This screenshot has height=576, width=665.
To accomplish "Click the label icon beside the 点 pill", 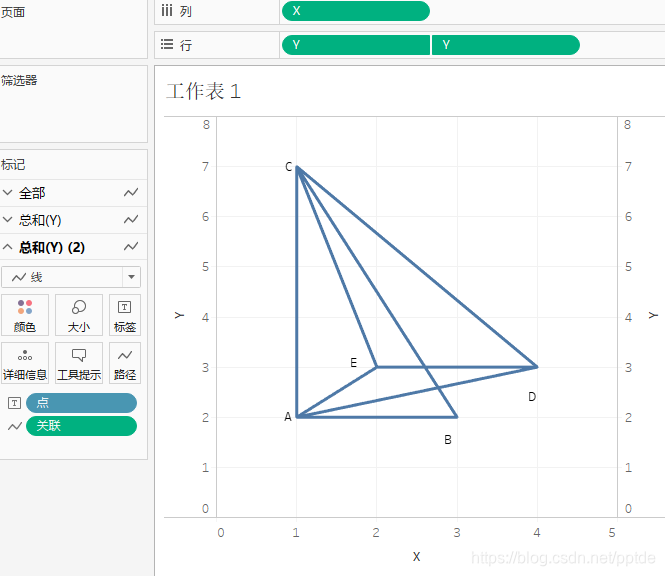I will [14, 403].
